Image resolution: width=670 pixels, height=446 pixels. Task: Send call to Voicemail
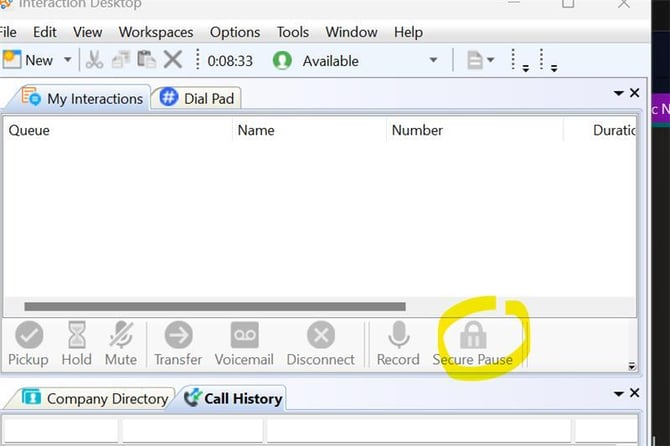[244, 343]
